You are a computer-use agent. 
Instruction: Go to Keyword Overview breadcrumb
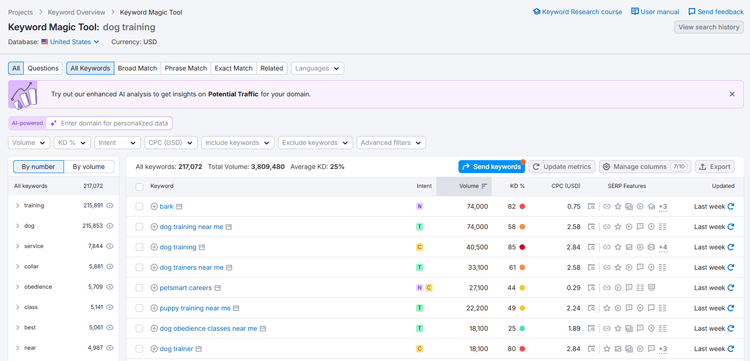pos(76,12)
